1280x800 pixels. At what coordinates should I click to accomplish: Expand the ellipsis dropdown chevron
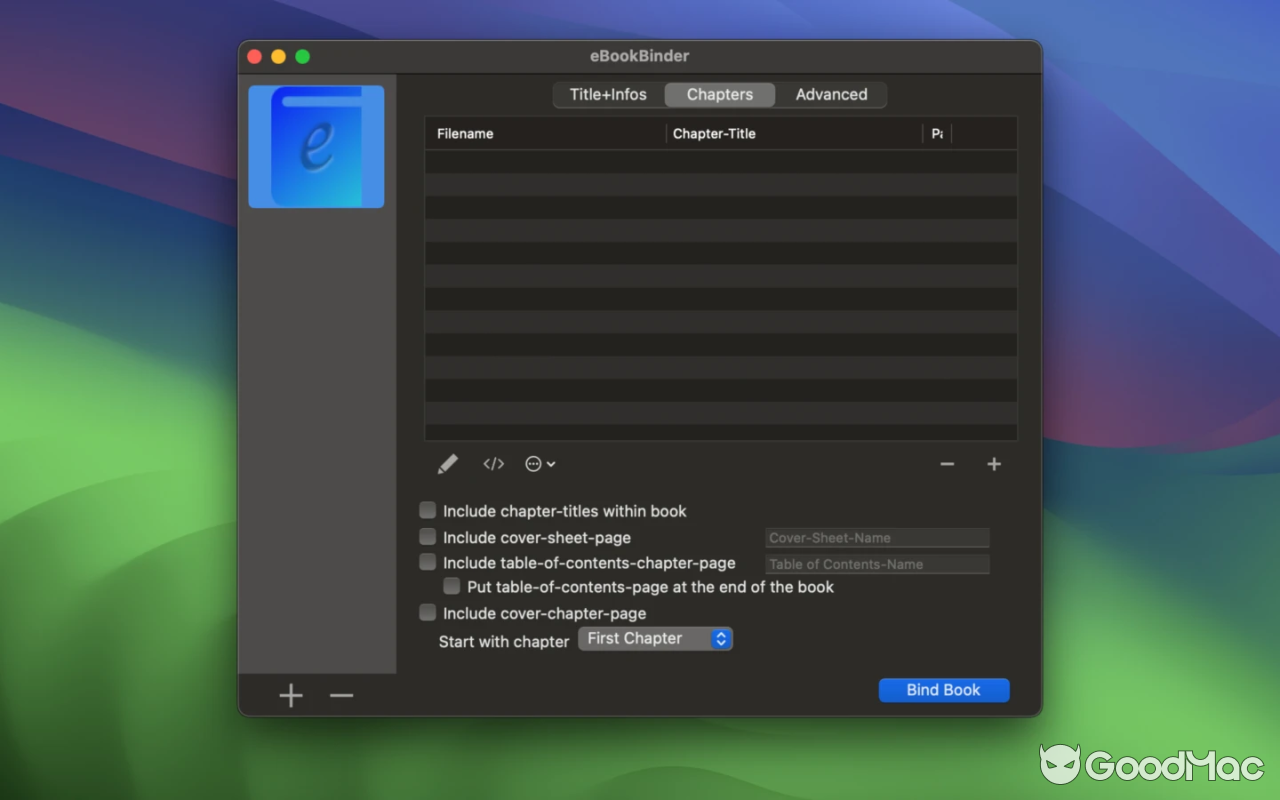point(551,463)
